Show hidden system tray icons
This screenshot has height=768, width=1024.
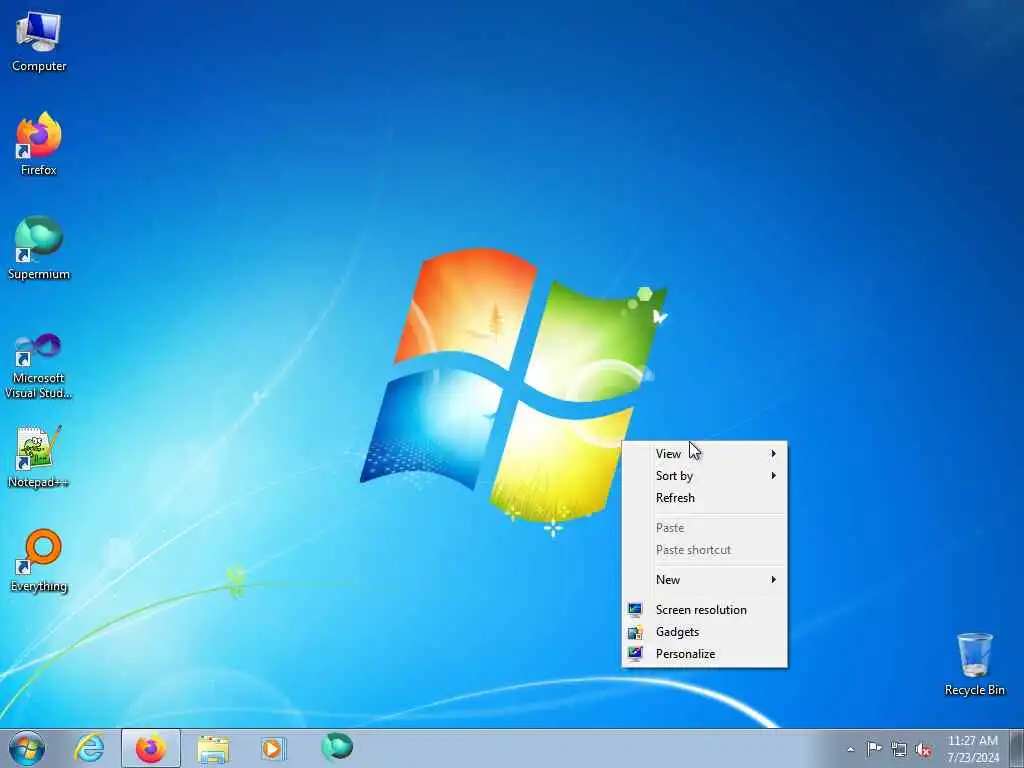click(x=850, y=750)
